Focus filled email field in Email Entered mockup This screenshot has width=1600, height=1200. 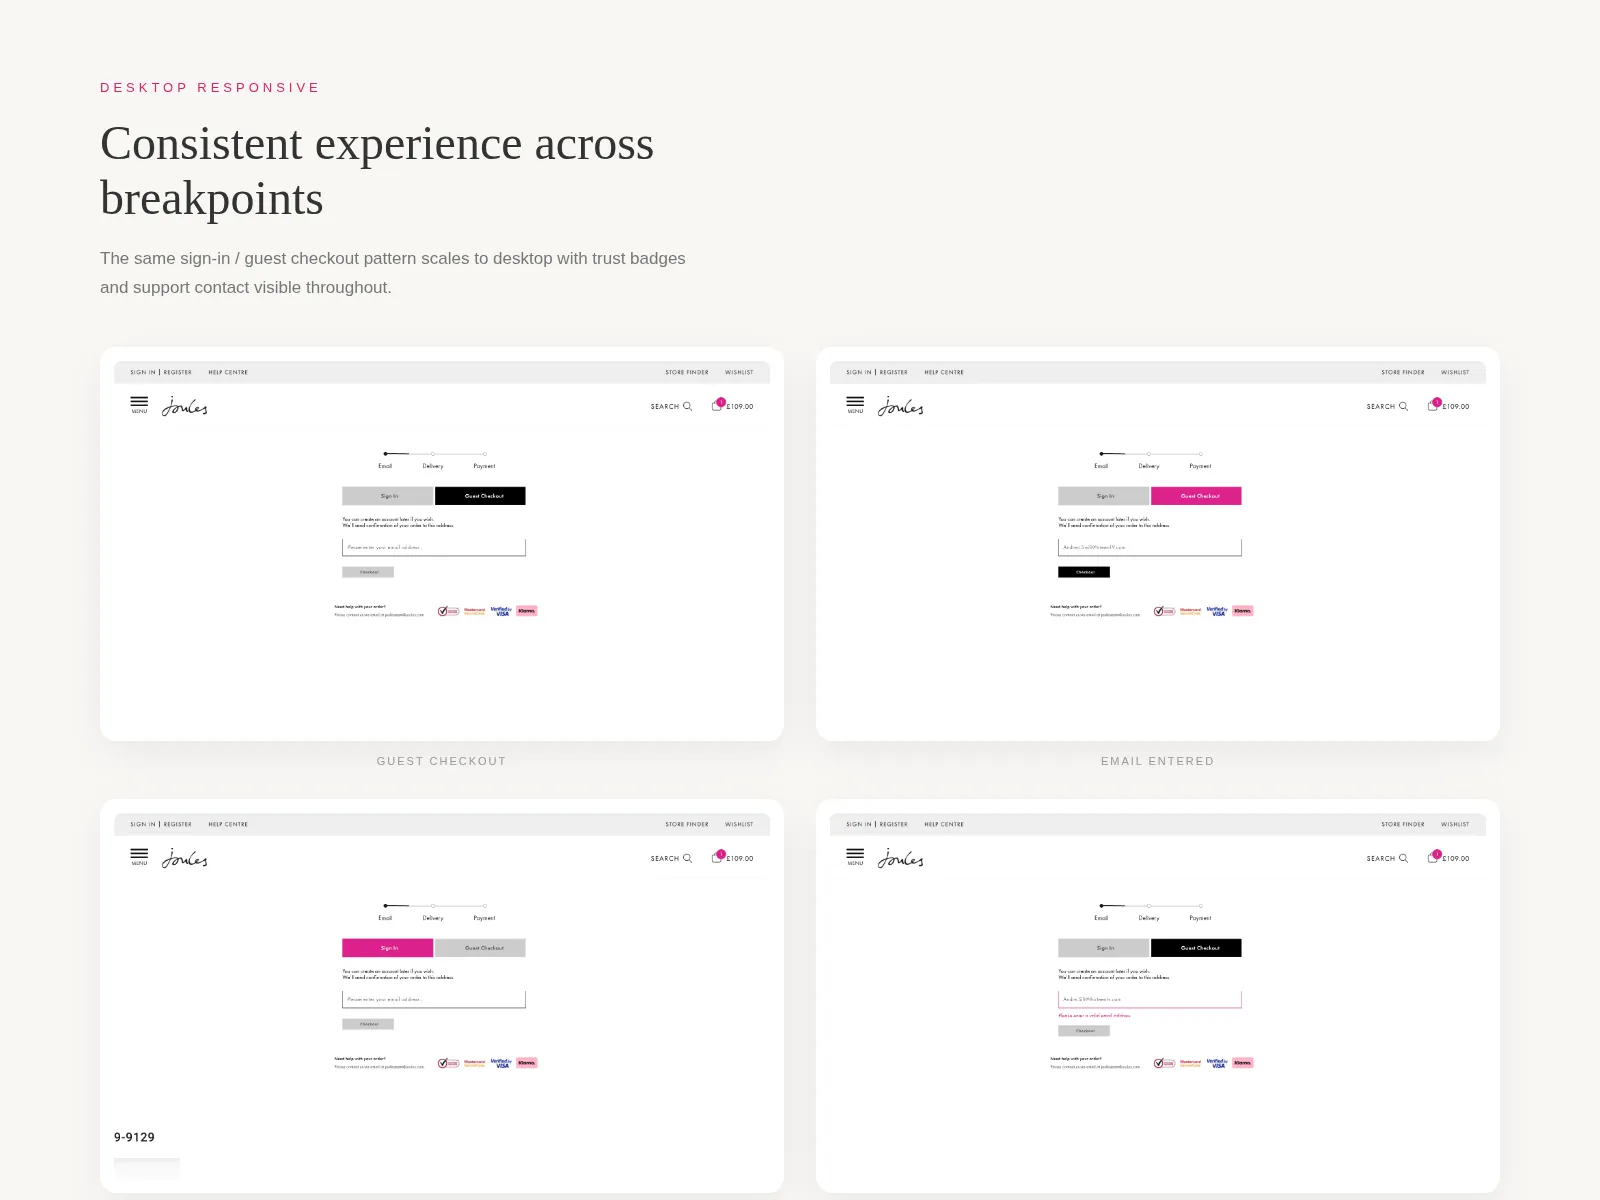[1150, 547]
